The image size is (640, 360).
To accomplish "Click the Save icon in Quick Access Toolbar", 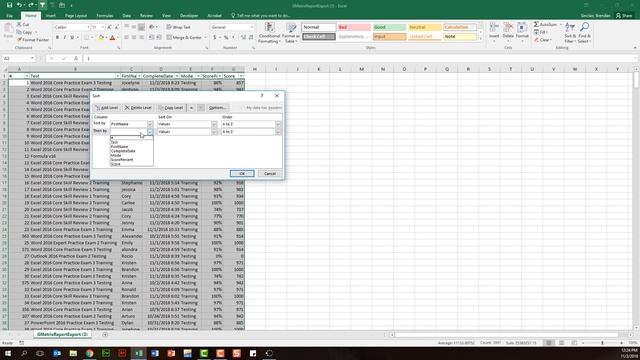I will coord(9,5).
